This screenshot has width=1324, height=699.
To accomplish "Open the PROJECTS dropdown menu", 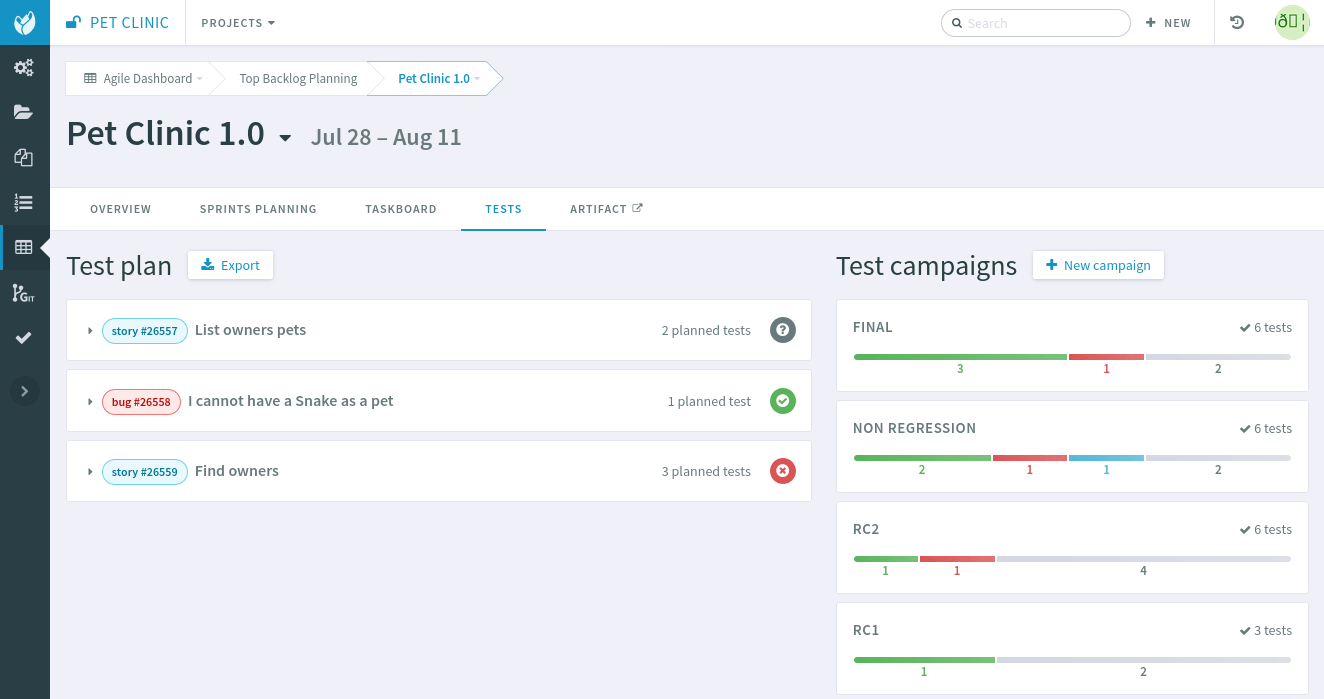I will (237, 22).
